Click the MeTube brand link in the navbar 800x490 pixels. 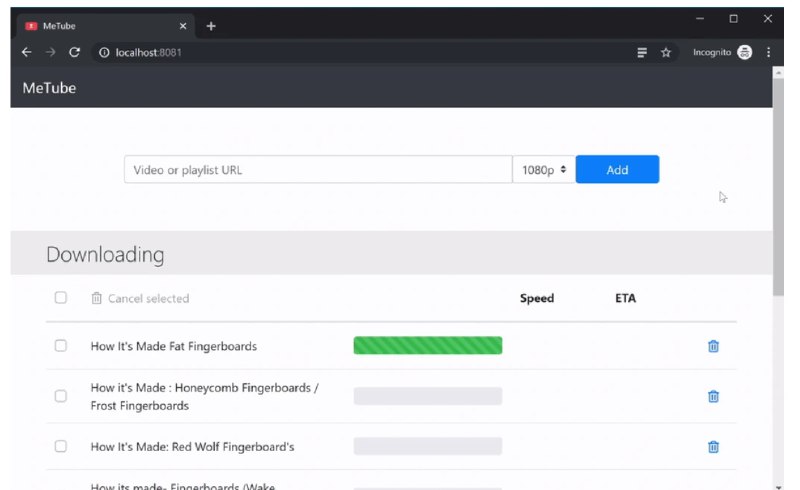pos(49,88)
